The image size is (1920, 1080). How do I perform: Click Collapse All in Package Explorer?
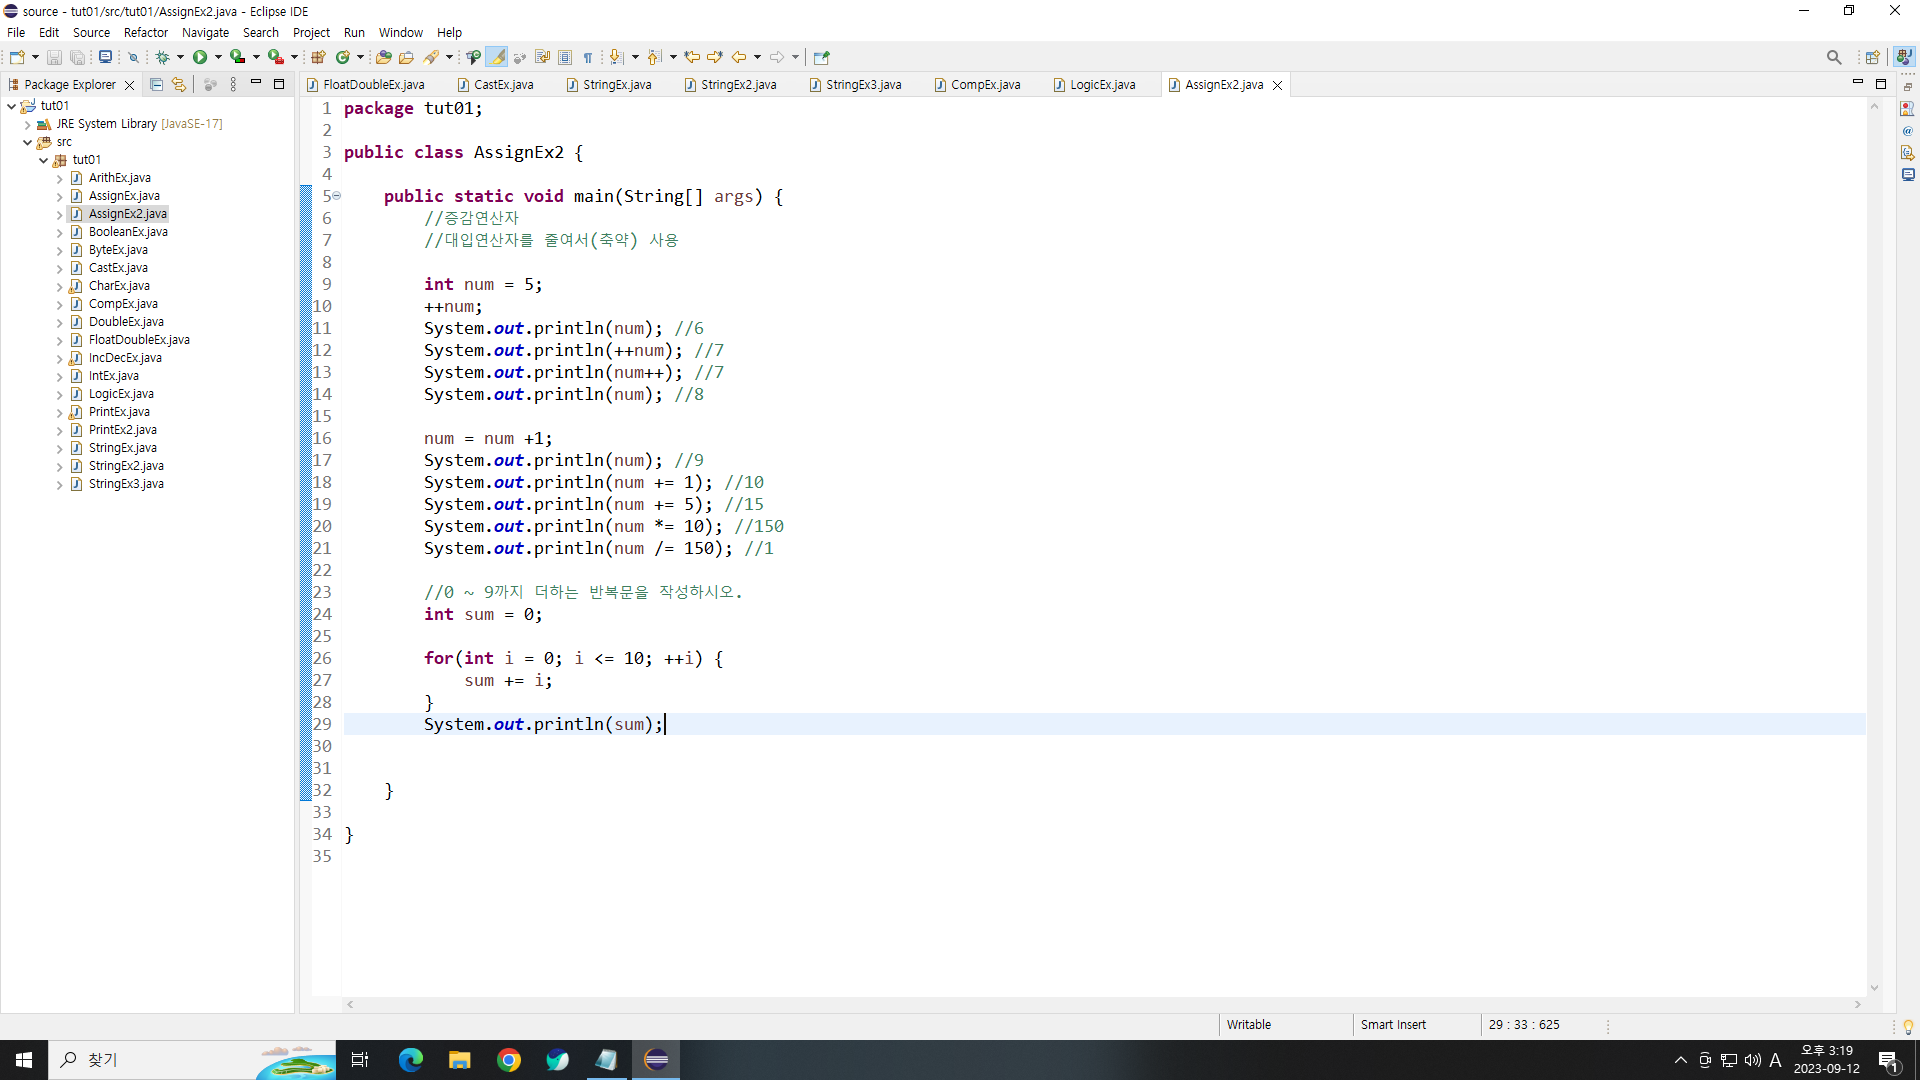pos(156,85)
